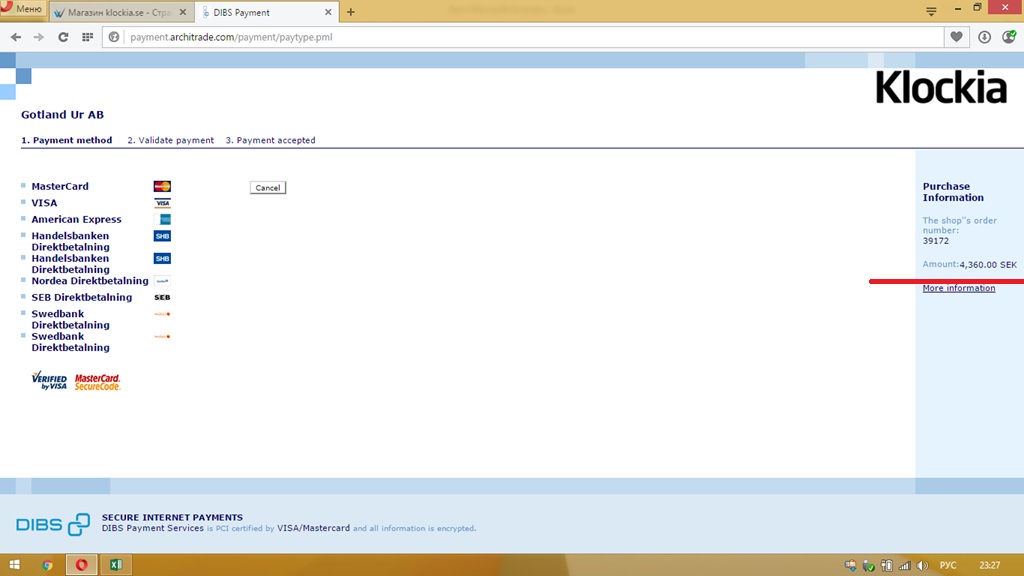Image resolution: width=1024 pixels, height=576 pixels.
Task: Open the Opera Меню menu
Action: point(22,9)
